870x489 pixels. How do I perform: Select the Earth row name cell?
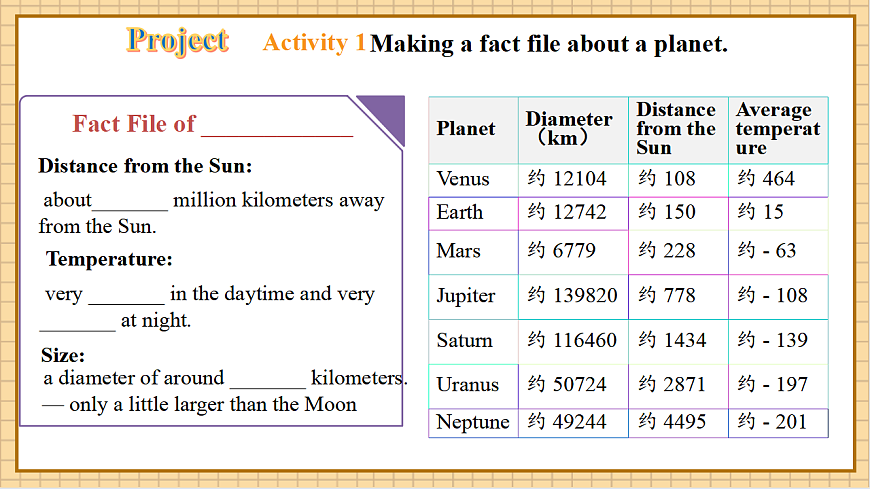[472, 213]
